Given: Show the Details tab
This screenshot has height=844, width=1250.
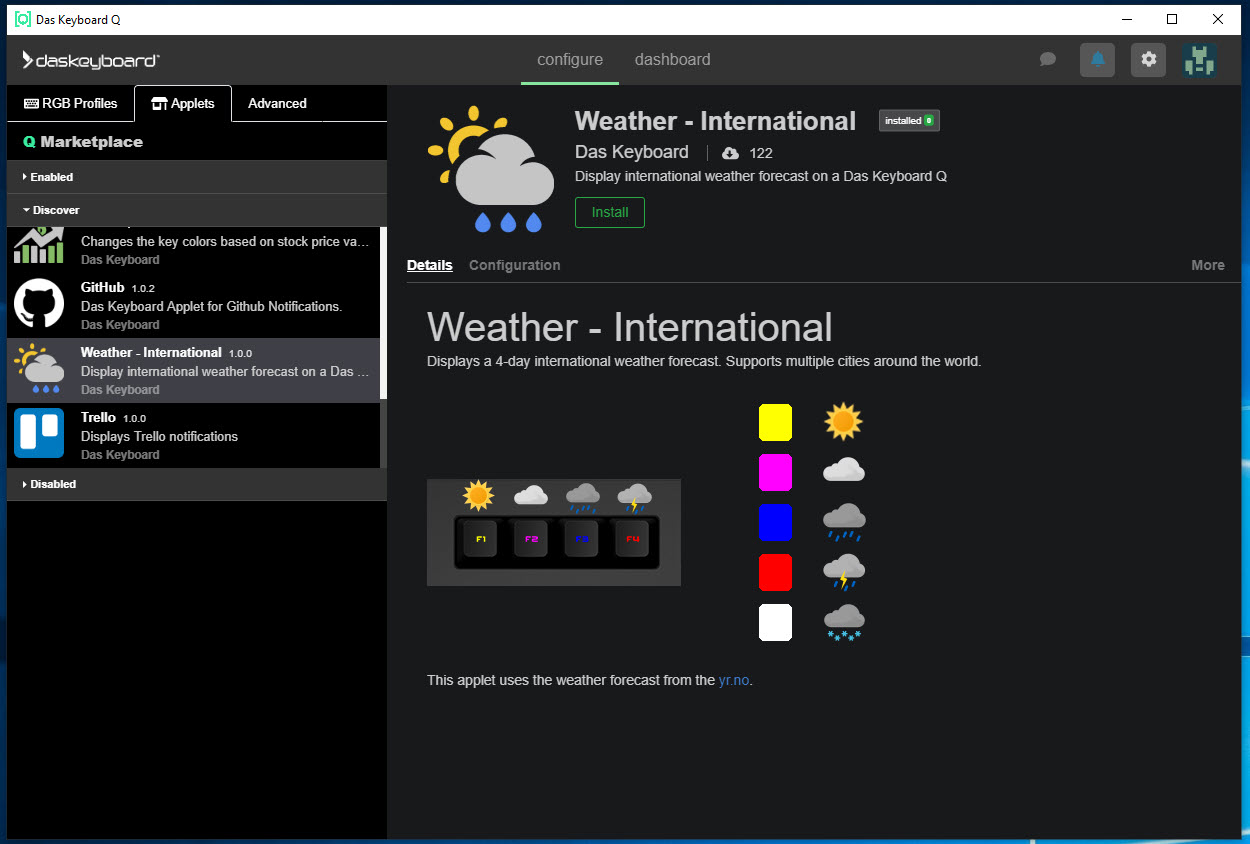Looking at the screenshot, I should click(x=430, y=265).
